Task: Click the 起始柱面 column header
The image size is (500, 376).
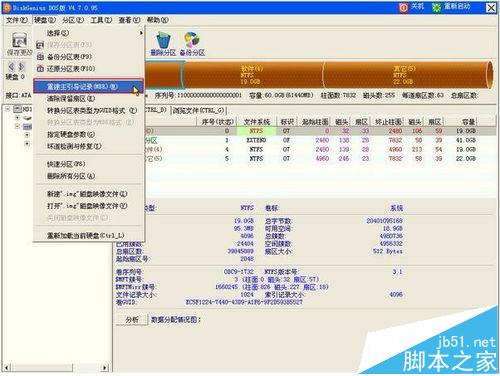Action: coord(315,122)
